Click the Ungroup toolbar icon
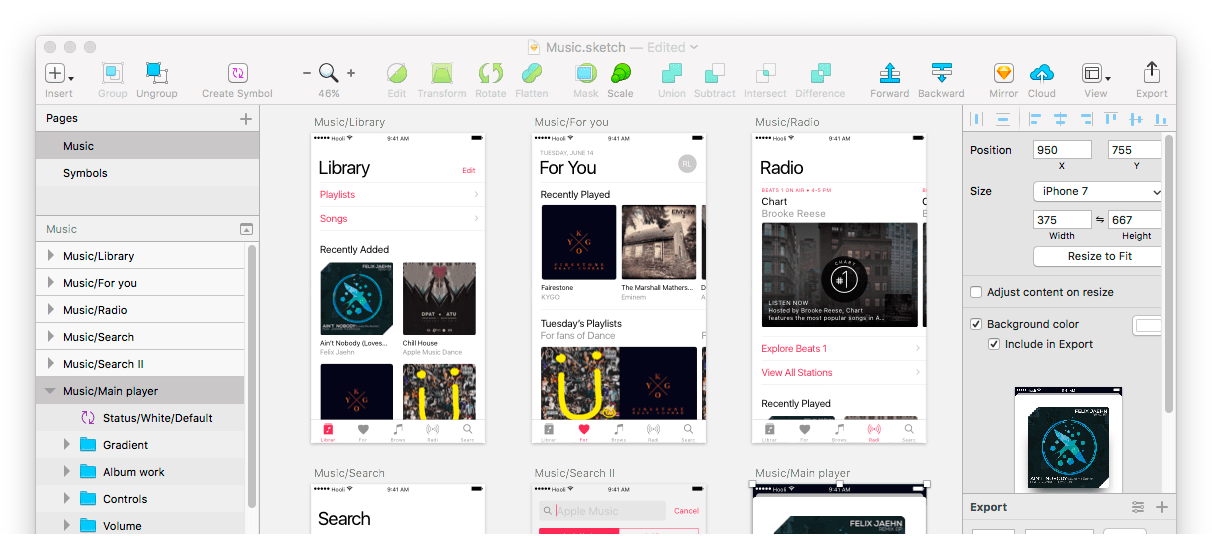 (156, 73)
